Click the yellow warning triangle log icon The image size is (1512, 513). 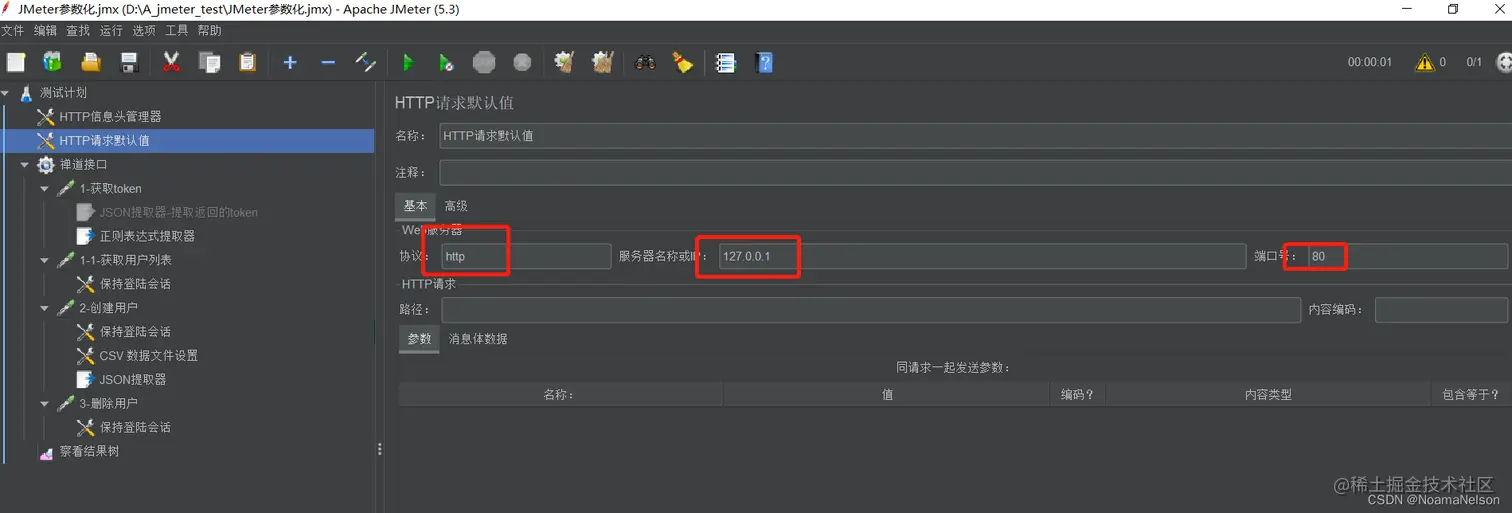pos(1424,62)
